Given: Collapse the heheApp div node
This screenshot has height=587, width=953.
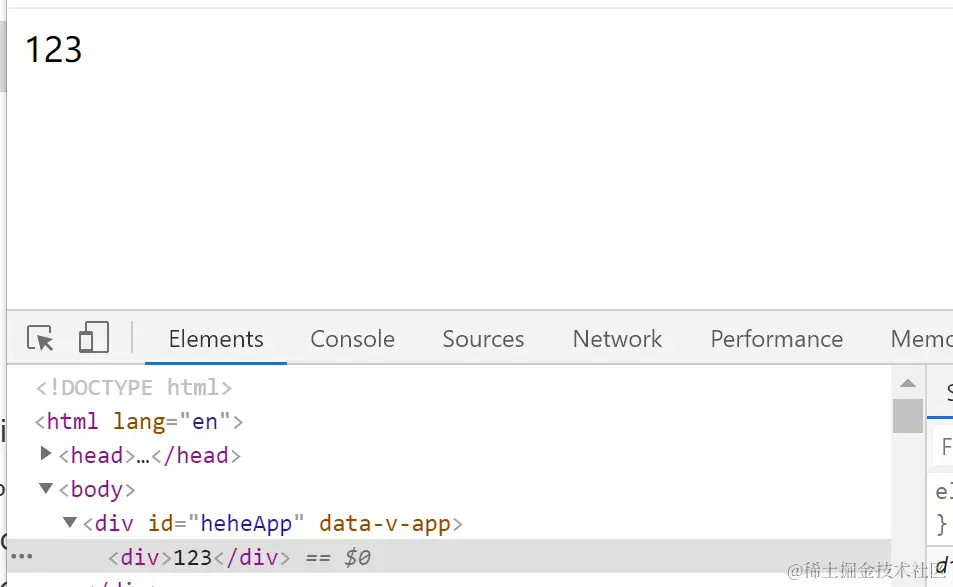Looking at the screenshot, I should click(x=70, y=522).
